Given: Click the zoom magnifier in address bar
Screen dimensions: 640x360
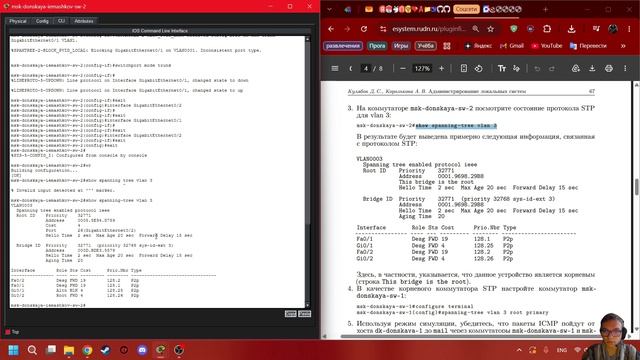Looking at the screenshot, I should click(476, 29).
